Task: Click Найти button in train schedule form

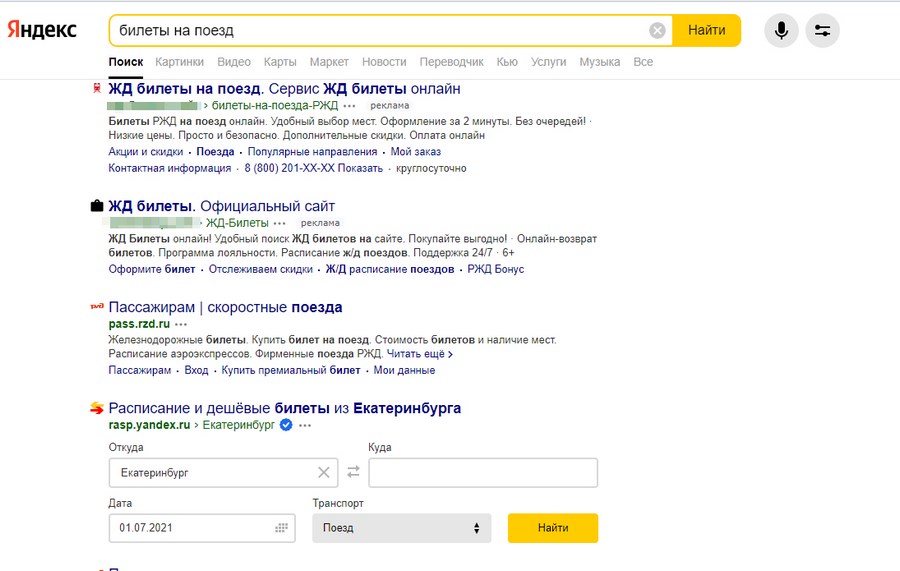Action: 552,528
